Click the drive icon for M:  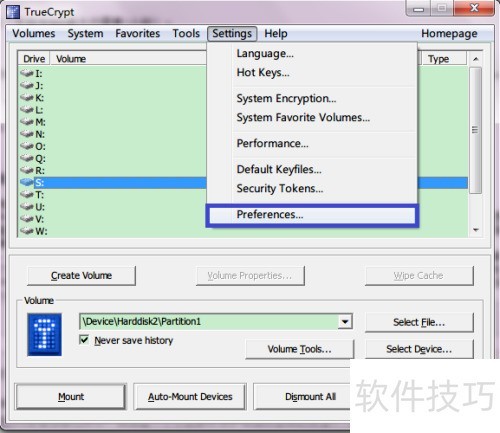27,122
